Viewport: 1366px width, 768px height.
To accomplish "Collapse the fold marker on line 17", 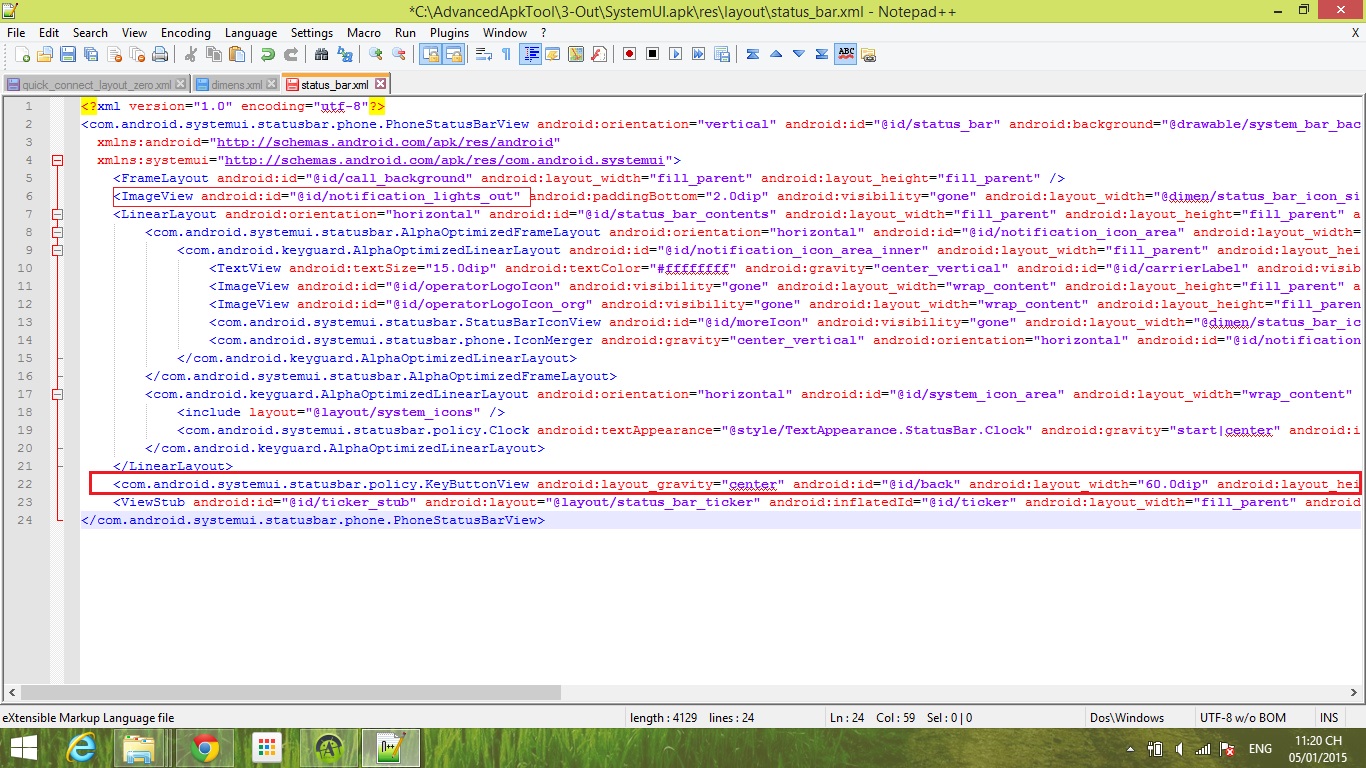I will pos(57,394).
